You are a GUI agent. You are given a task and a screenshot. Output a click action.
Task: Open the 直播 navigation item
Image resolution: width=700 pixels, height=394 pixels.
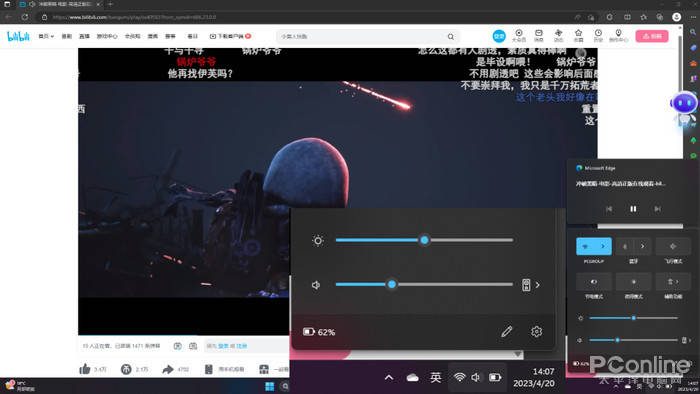click(84, 36)
